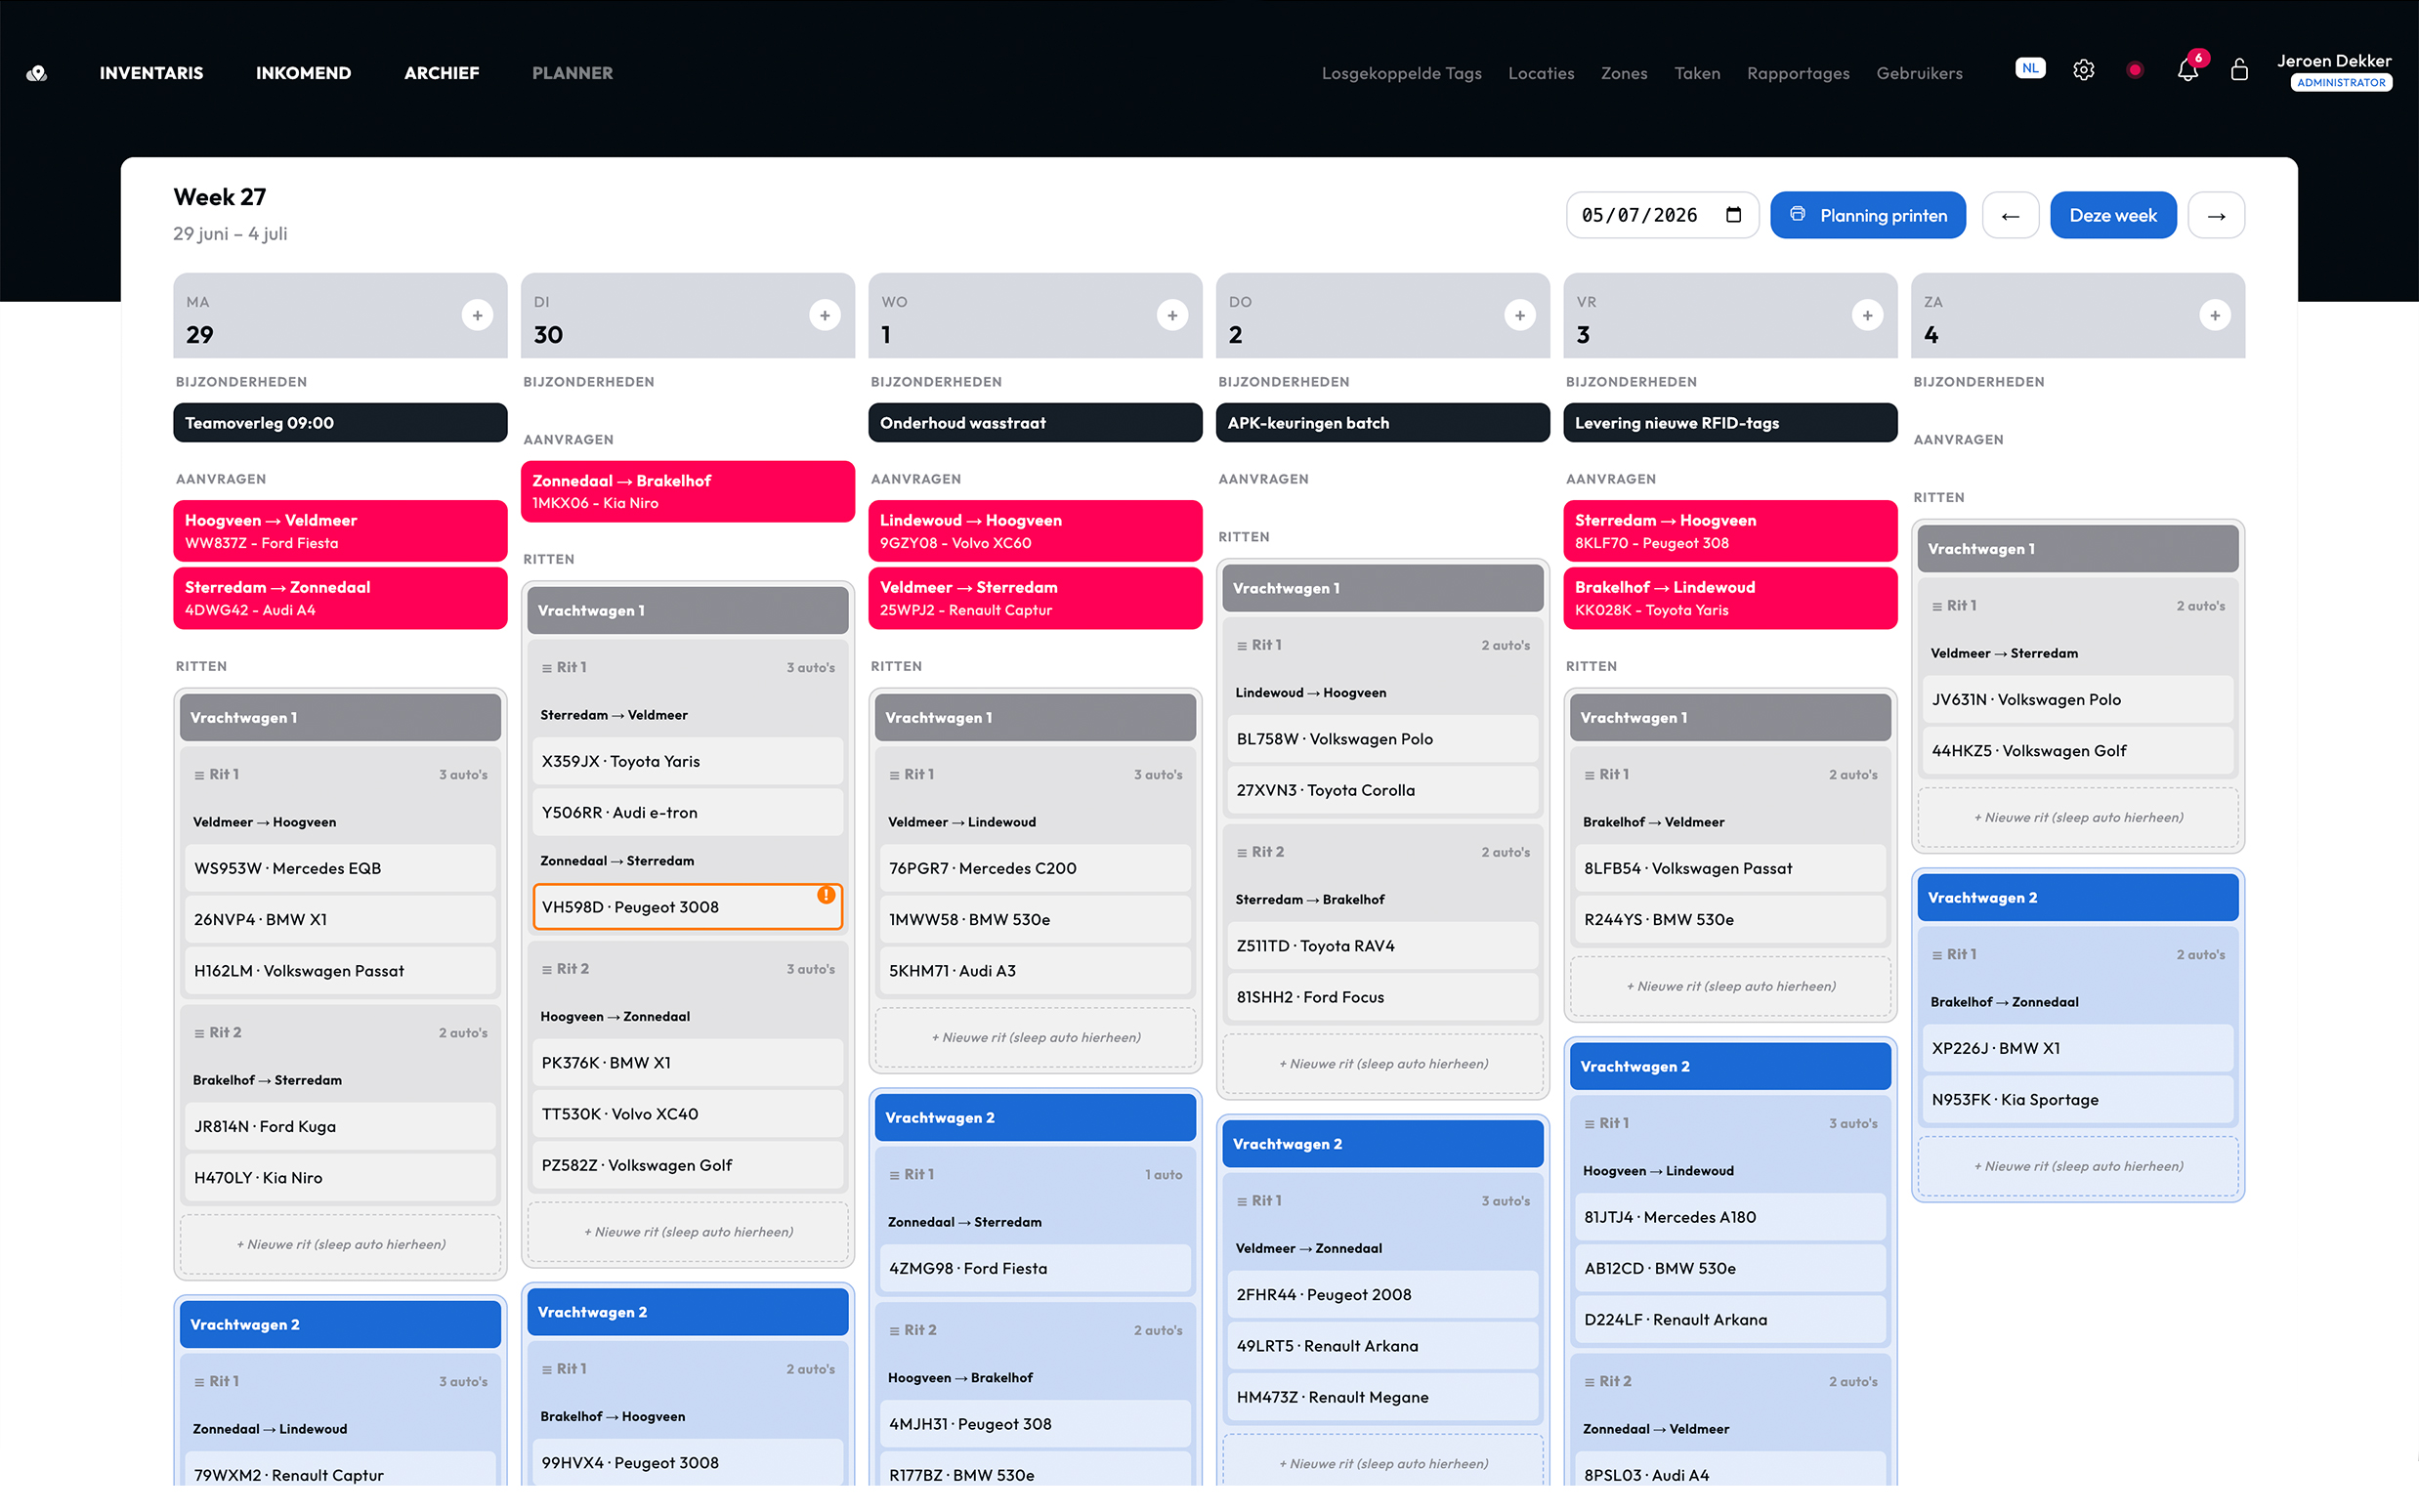Screen dimensions: 2419x1512
Task: Go to next week arrow
Action: (x=2216, y=215)
